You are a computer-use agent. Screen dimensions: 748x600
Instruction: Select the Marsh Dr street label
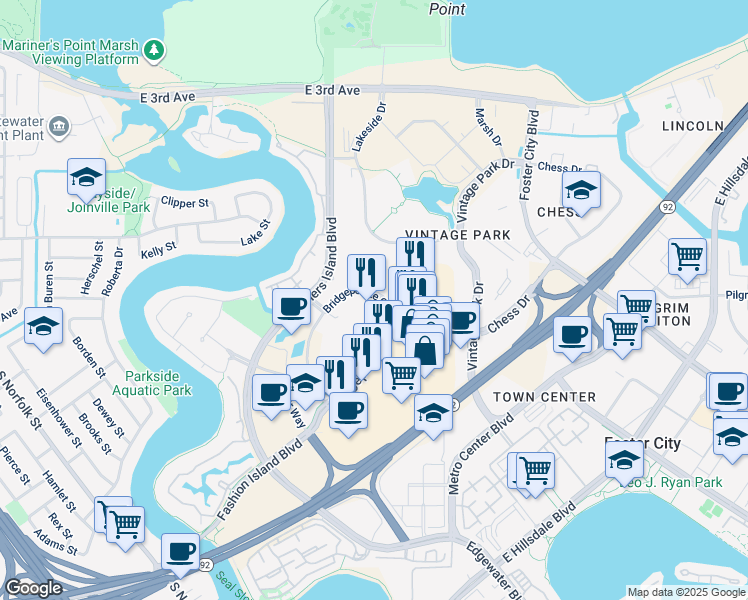click(x=488, y=127)
